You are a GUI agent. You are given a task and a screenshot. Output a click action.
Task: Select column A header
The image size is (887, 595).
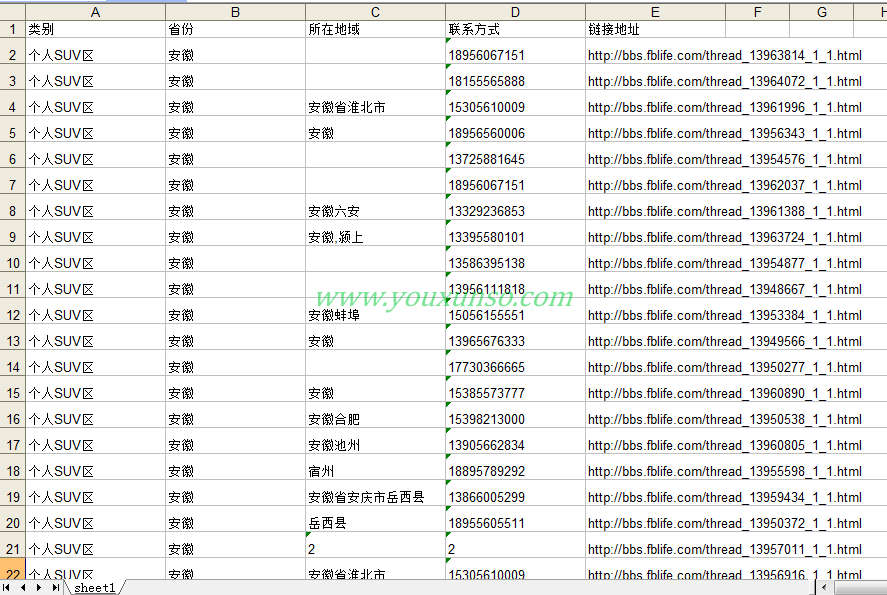95,12
